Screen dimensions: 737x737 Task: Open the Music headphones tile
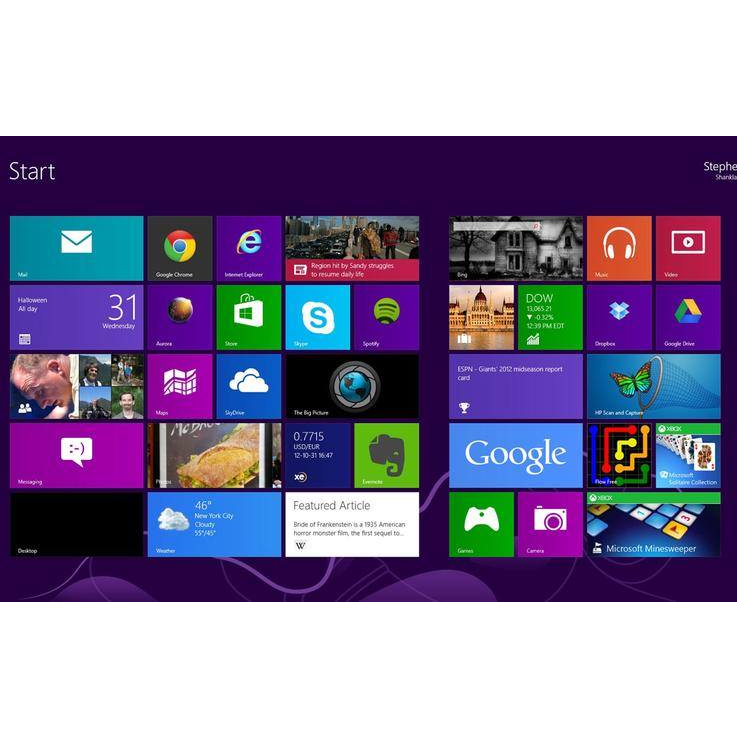point(619,248)
